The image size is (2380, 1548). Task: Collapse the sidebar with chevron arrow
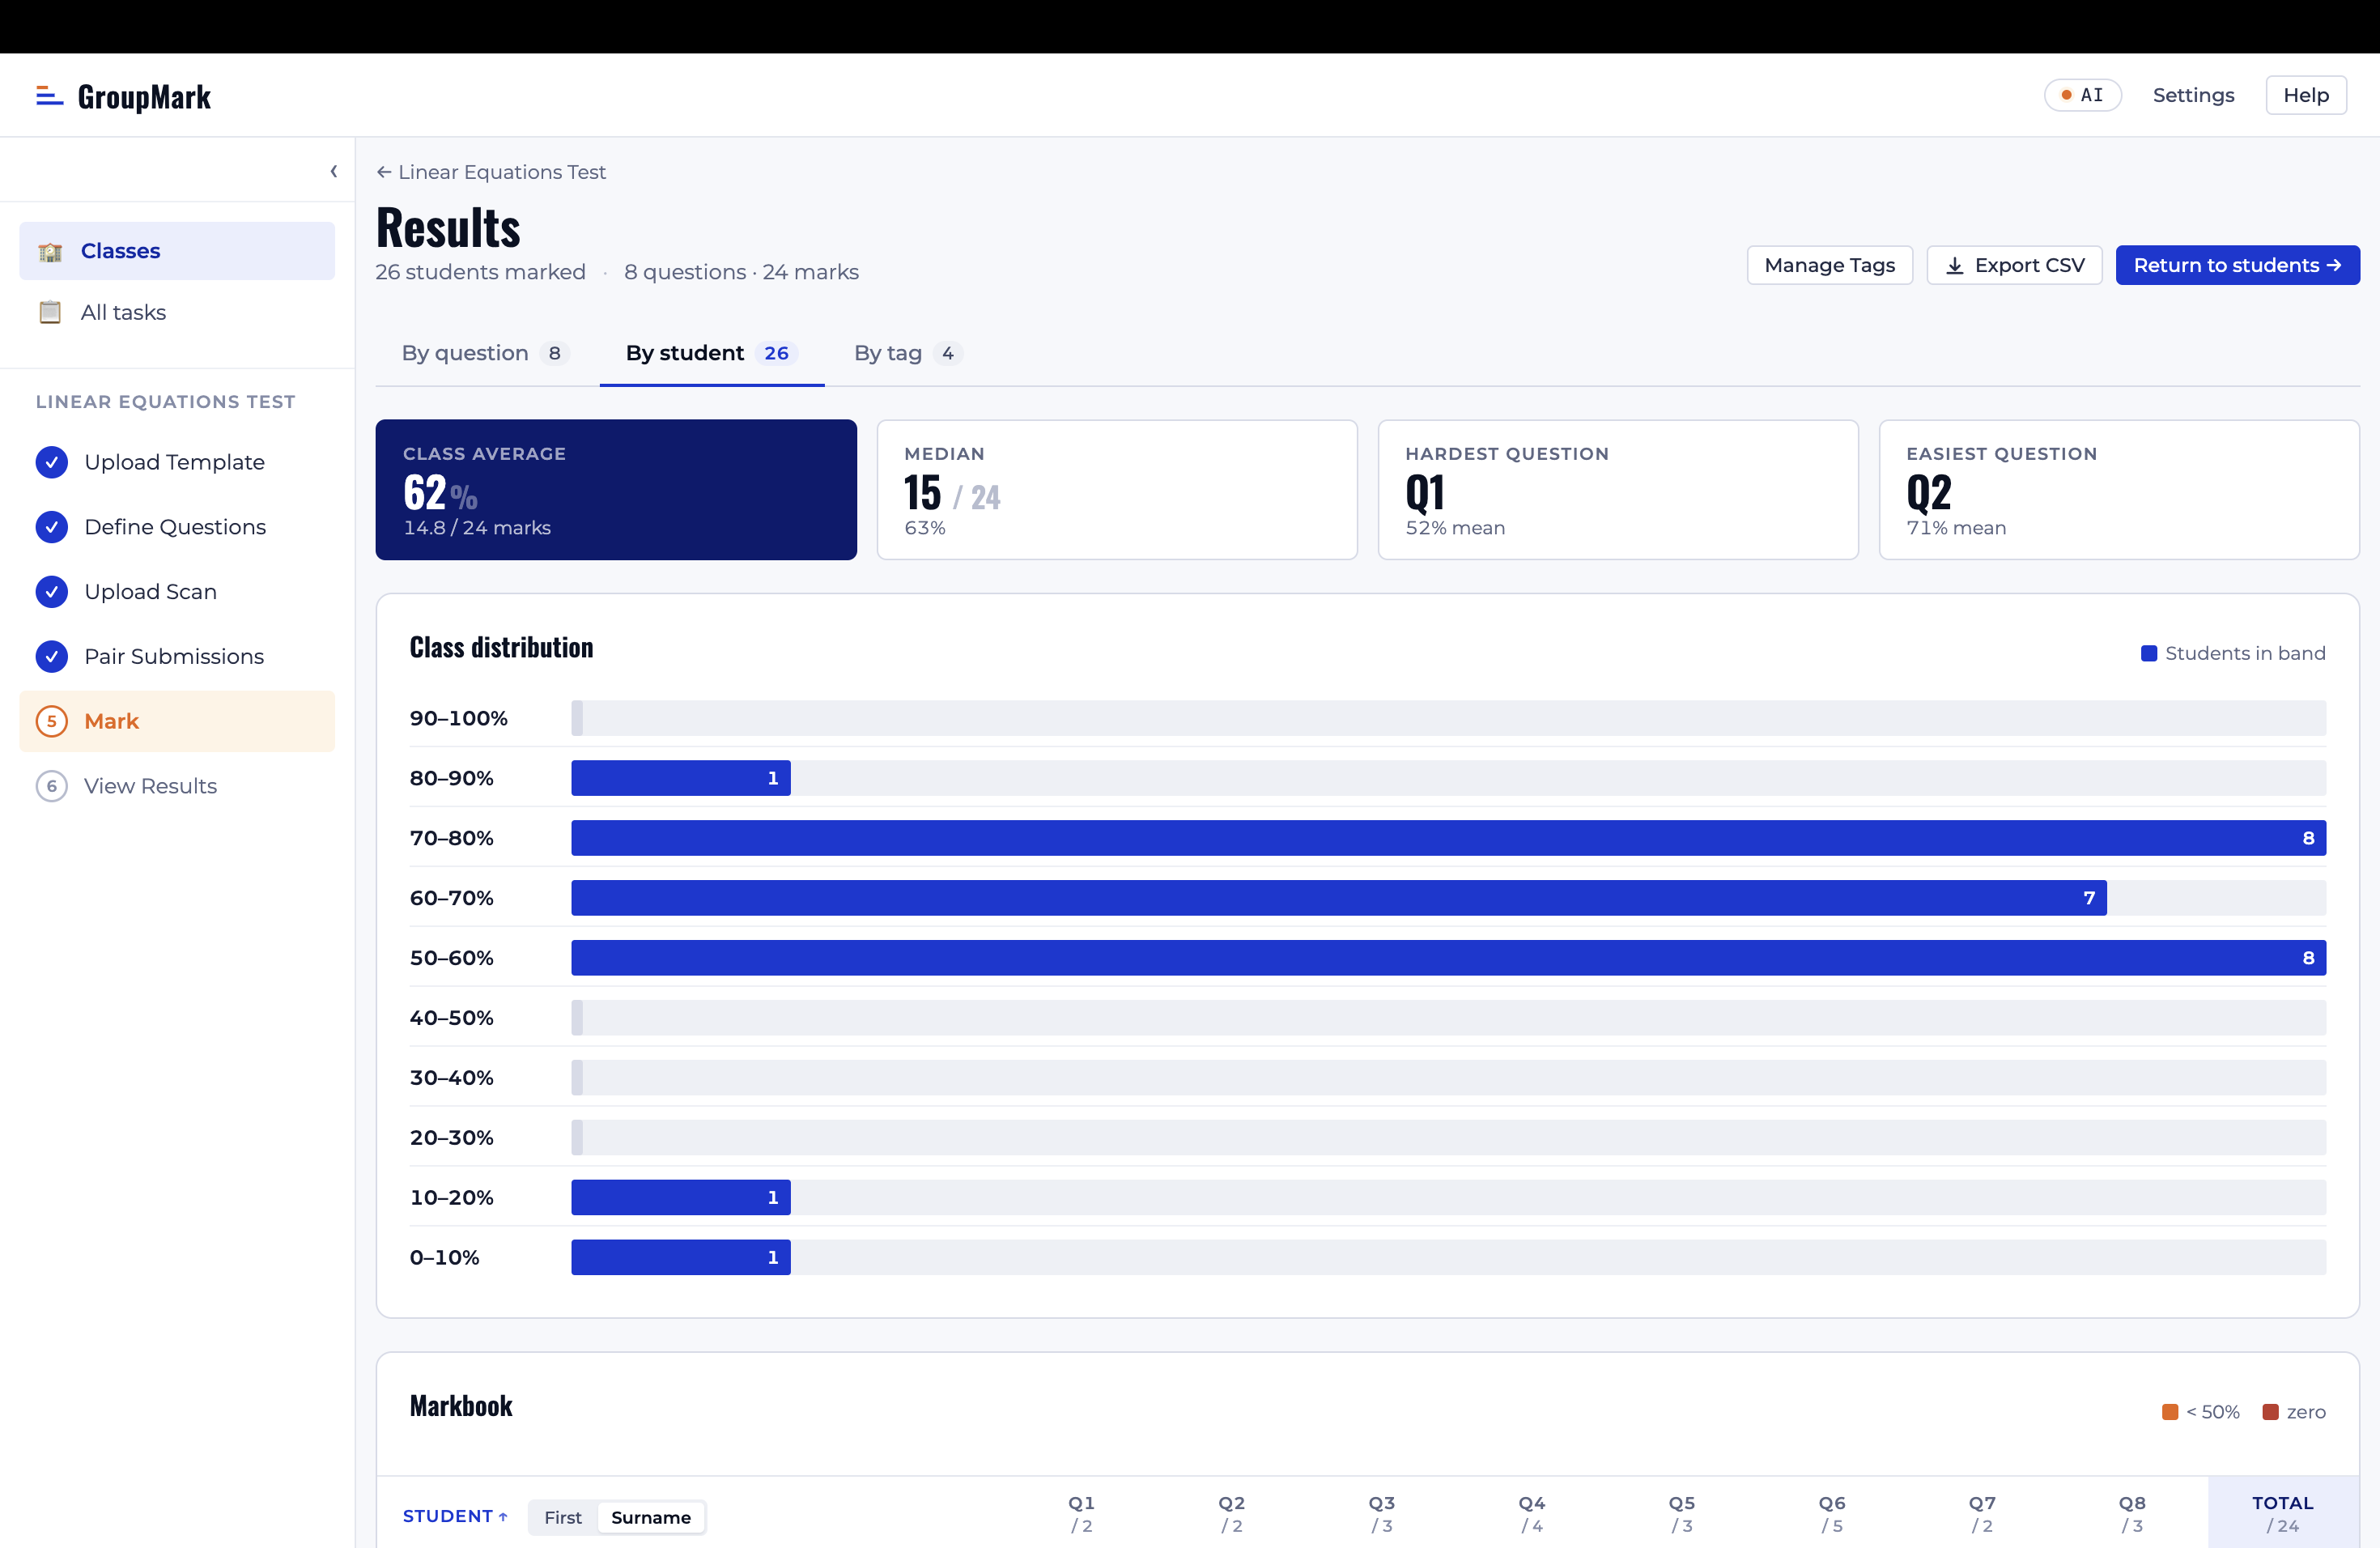click(334, 171)
